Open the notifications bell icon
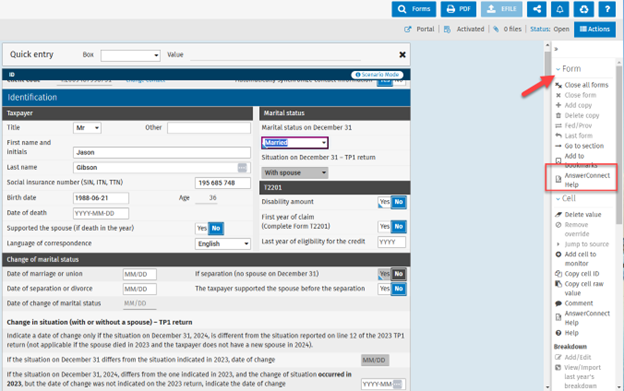Viewport: 624px width, 391px height. (560, 9)
